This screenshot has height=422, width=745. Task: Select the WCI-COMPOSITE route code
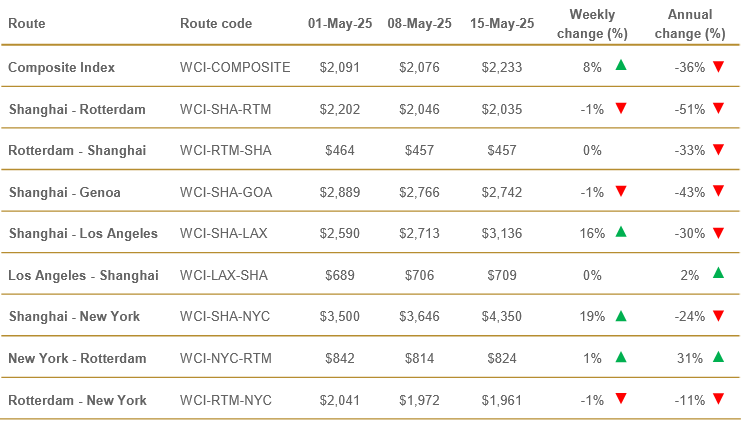click(x=235, y=67)
